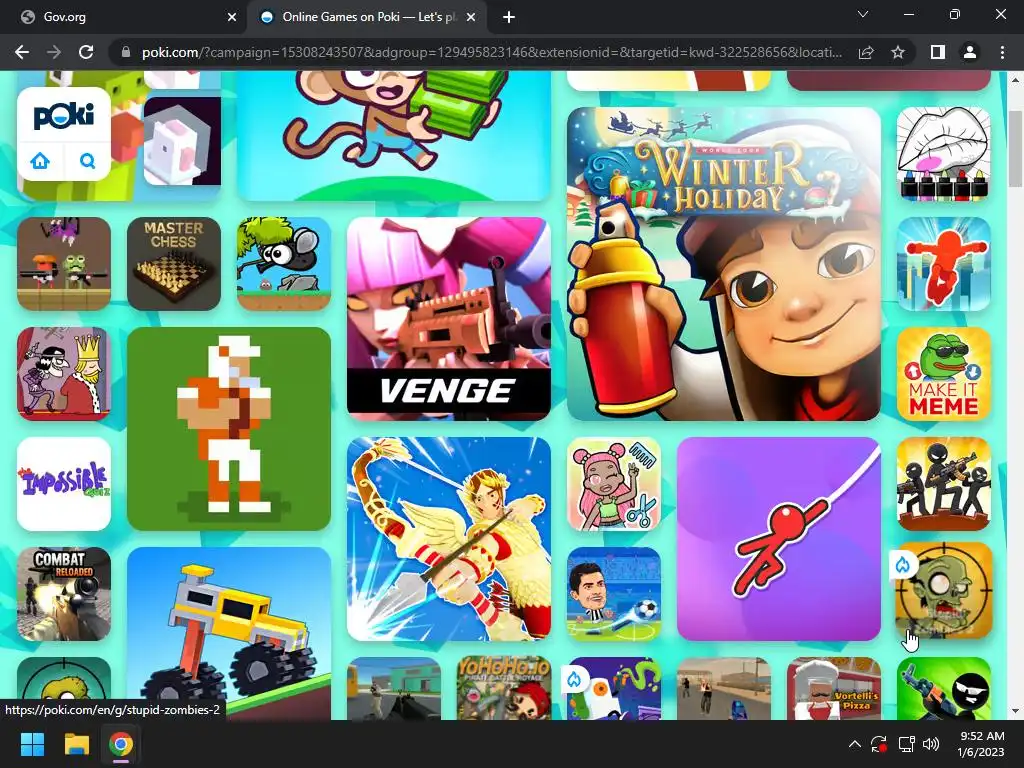
Task: Open a new browser tab
Action: 509,17
